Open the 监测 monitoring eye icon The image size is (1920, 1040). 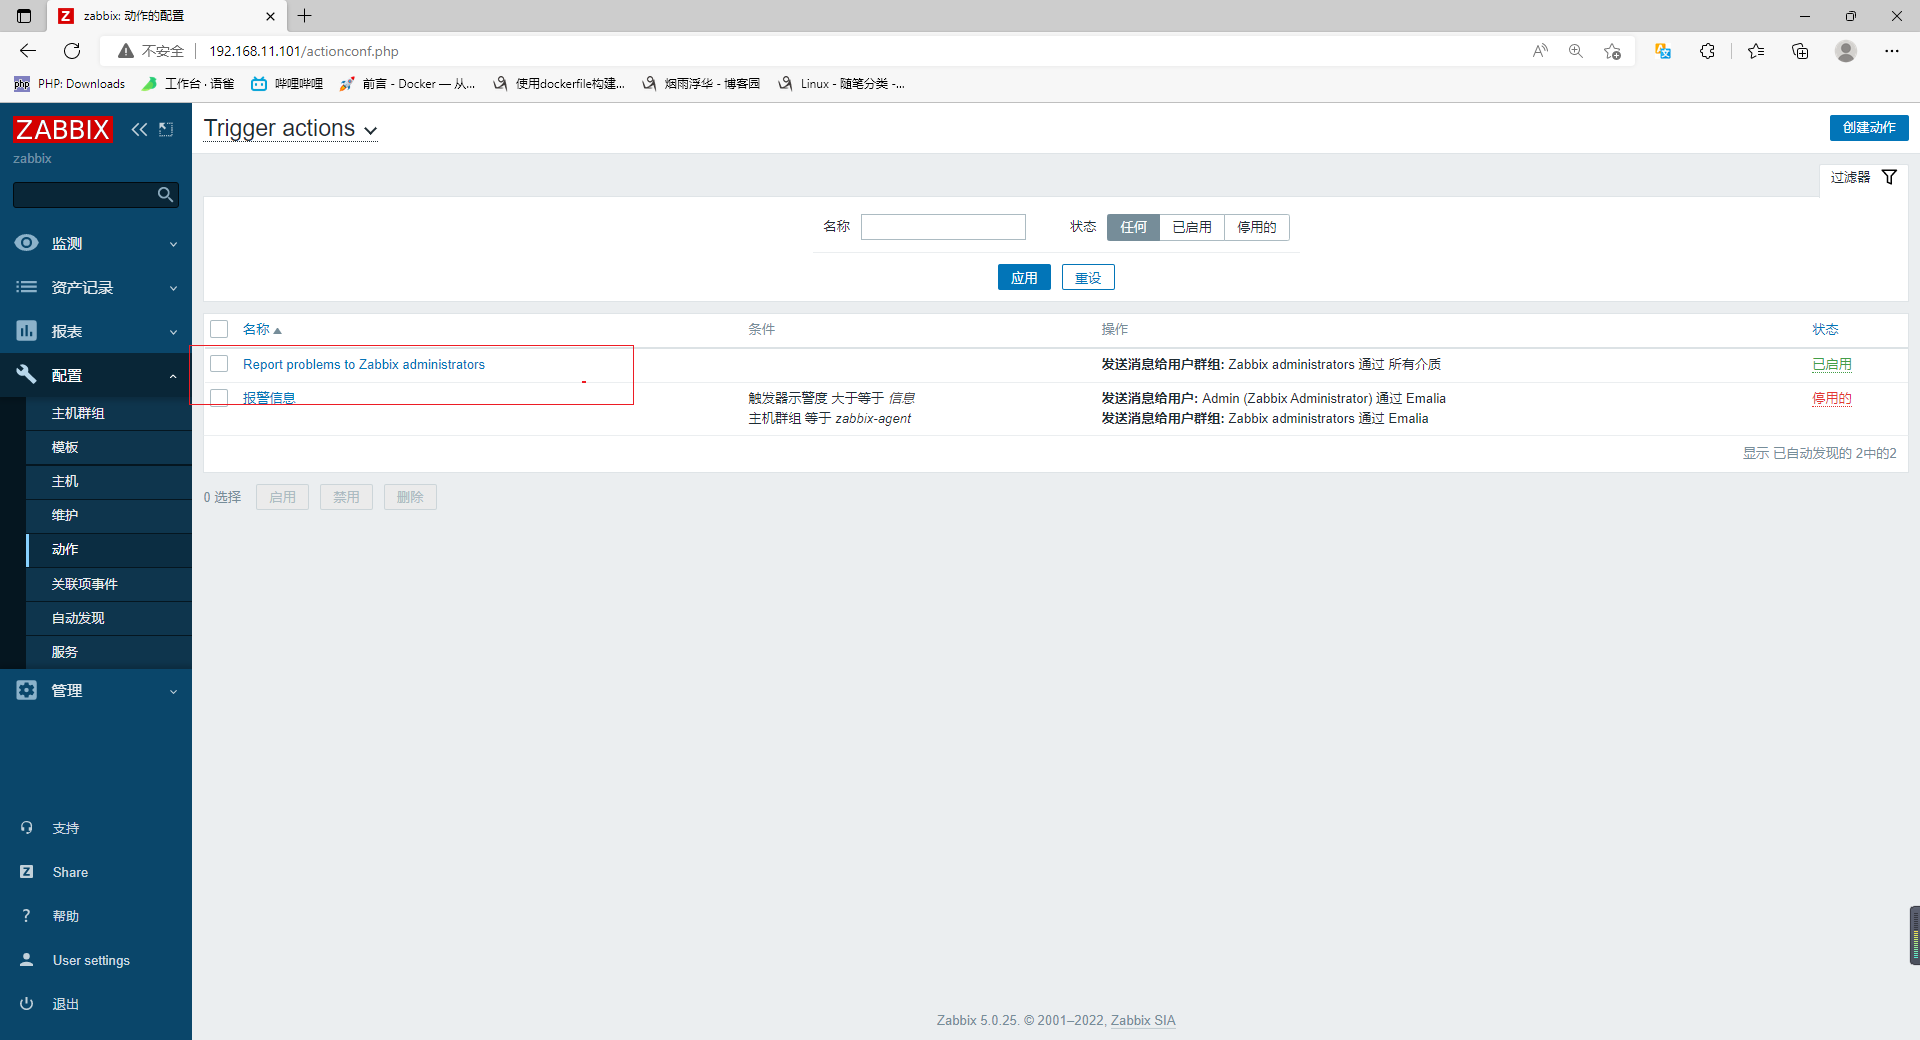pyautogui.click(x=27, y=243)
